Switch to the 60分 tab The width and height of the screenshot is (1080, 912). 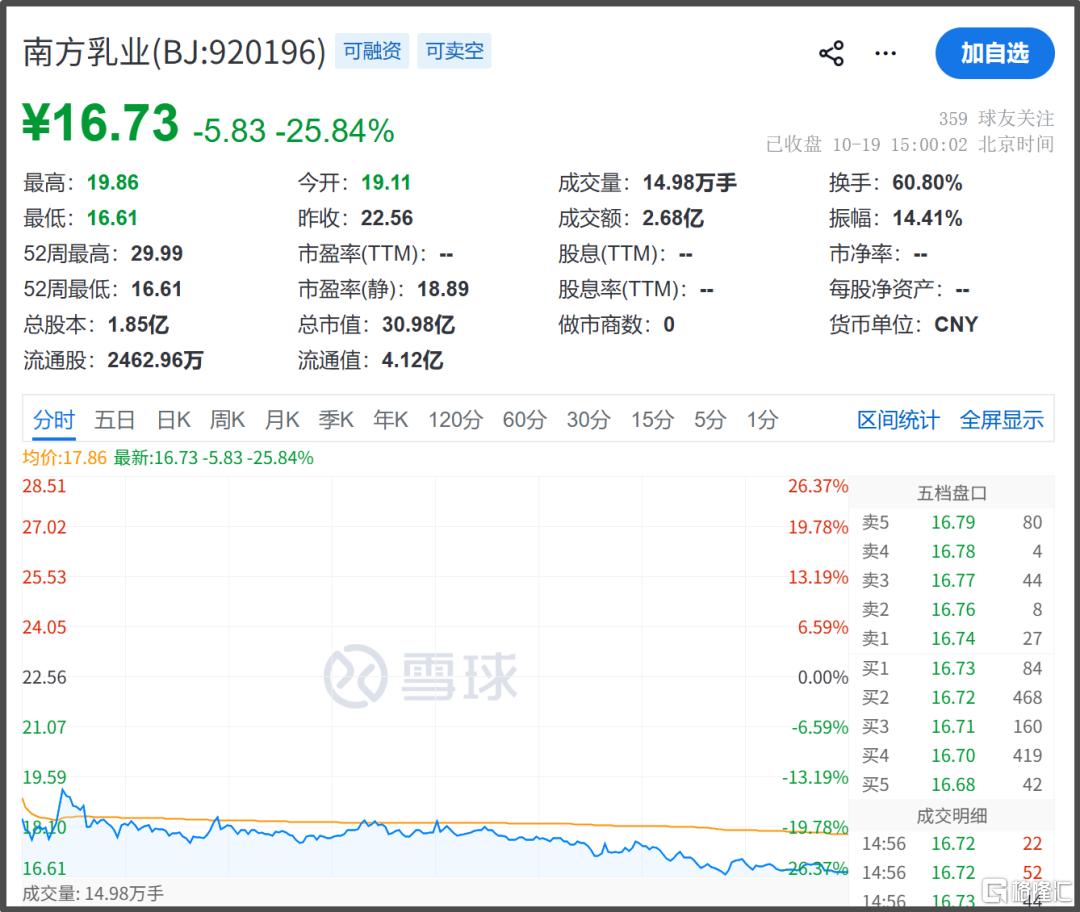point(525,419)
